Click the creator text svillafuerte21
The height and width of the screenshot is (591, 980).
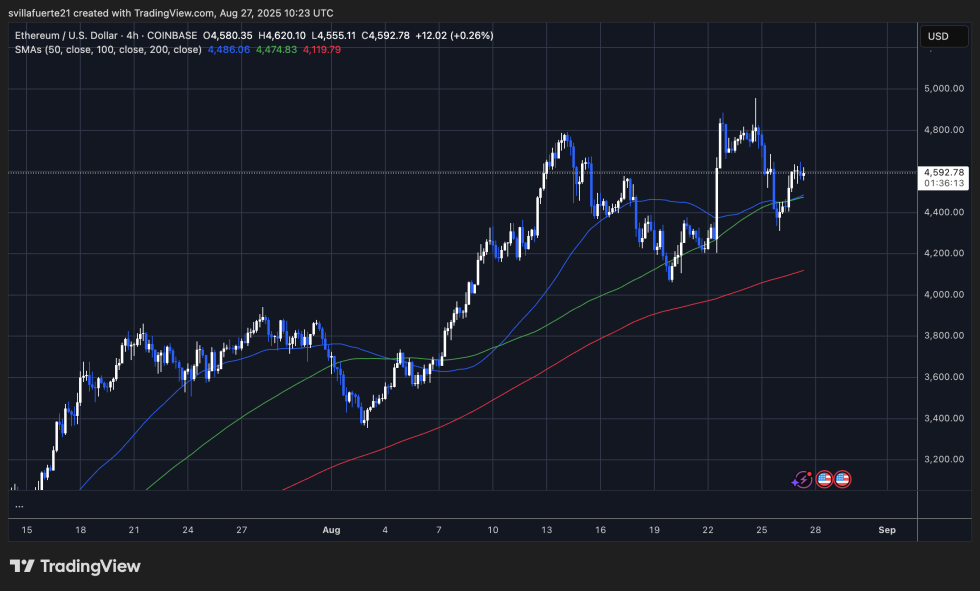[40, 13]
